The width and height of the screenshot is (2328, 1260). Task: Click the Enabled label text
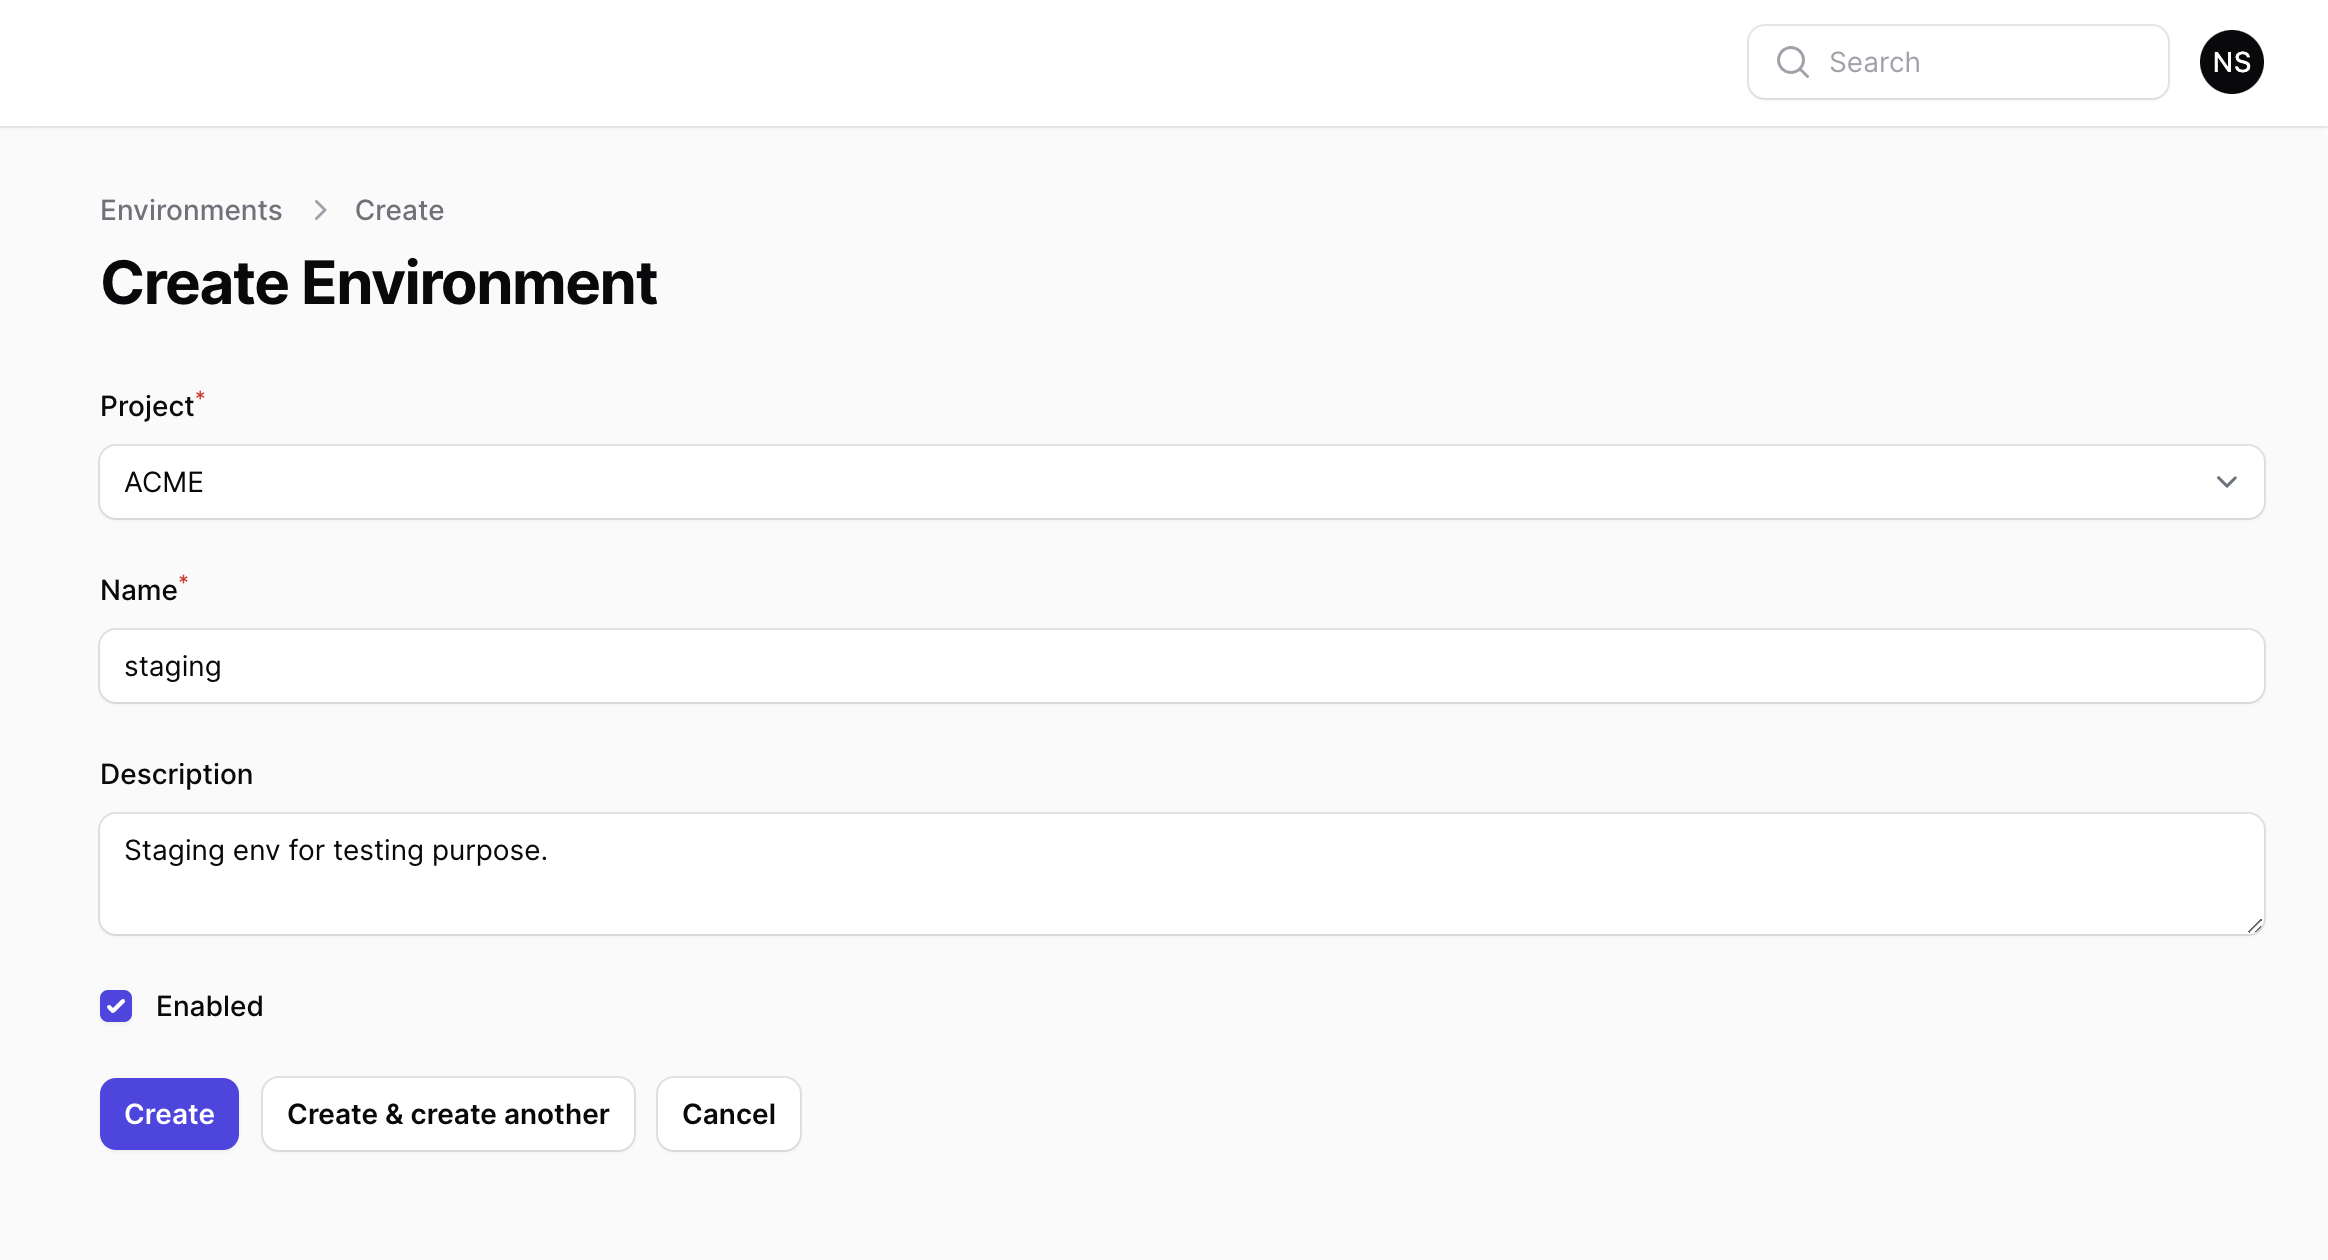[210, 1006]
